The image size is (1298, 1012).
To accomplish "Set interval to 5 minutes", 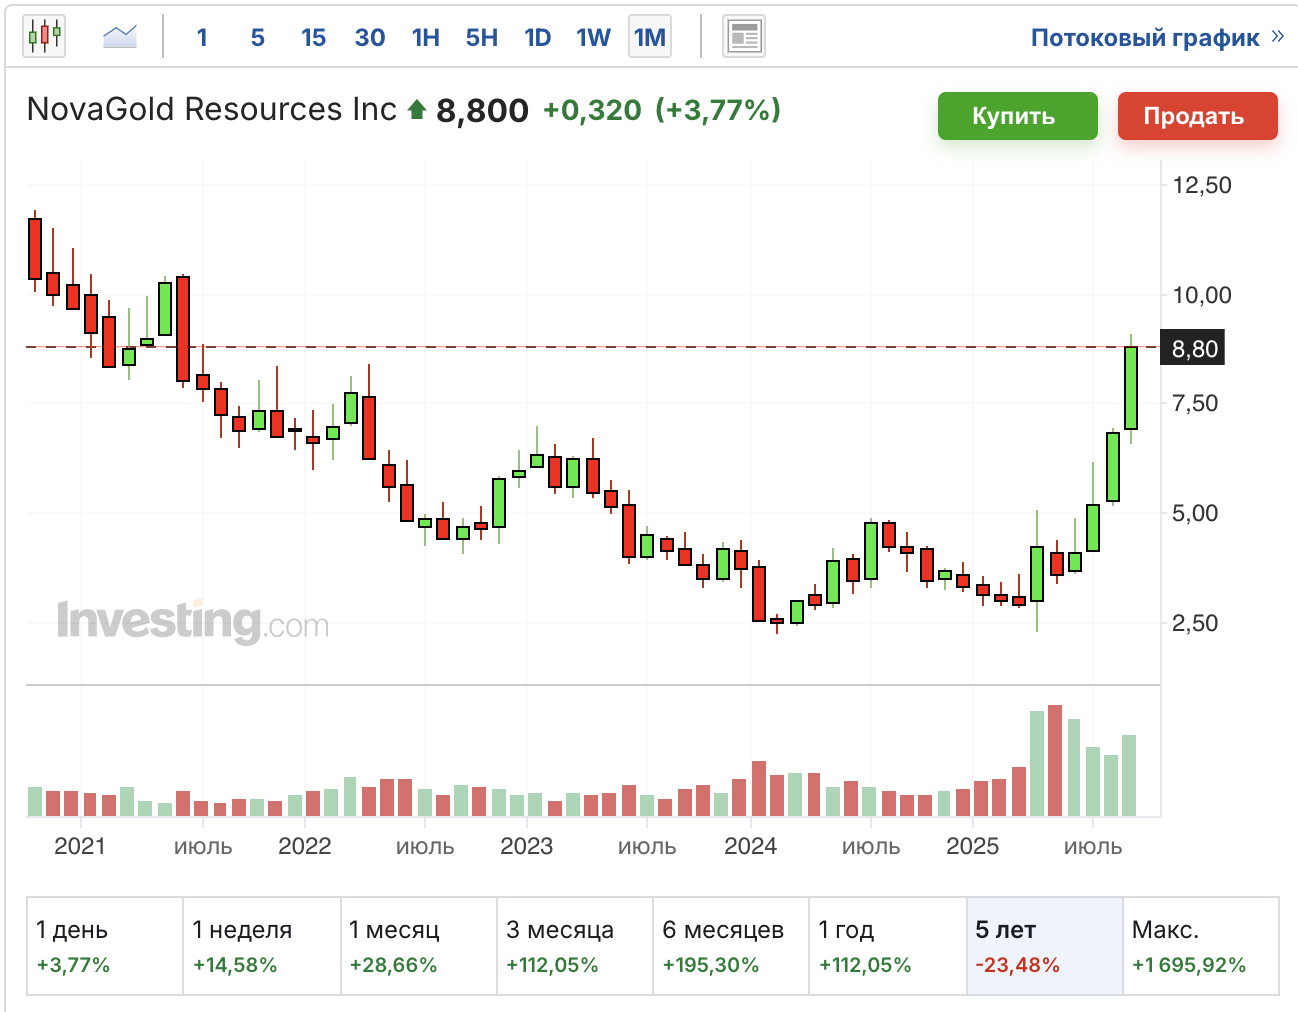I will (257, 38).
